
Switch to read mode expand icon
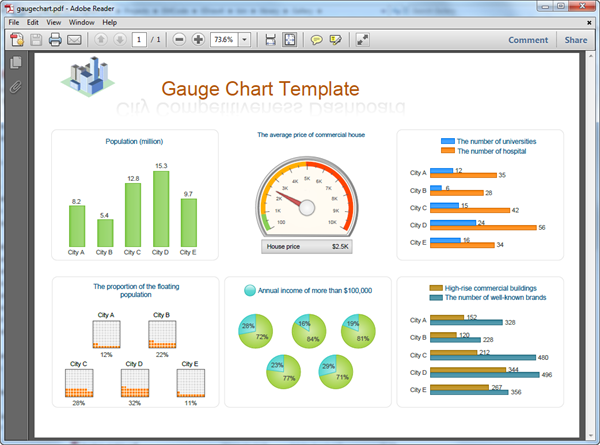coord(362,39)
